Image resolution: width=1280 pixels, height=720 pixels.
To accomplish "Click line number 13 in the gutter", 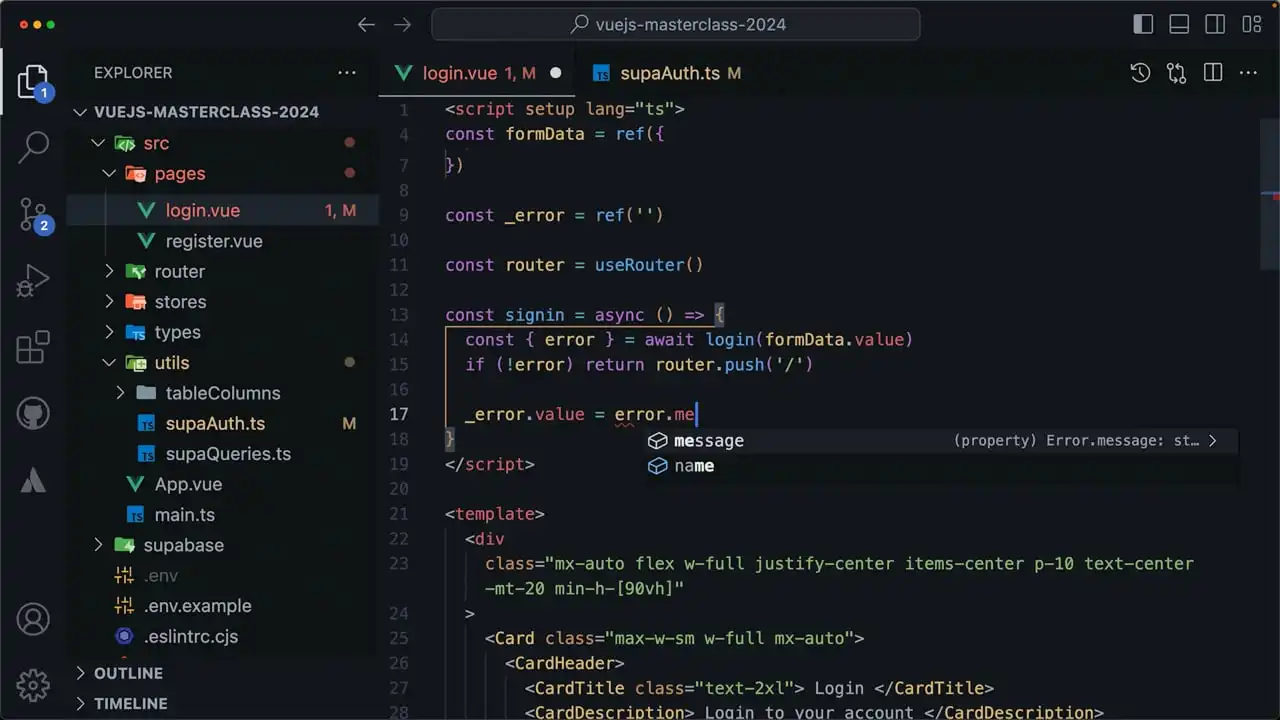I will tap(399, 315).
